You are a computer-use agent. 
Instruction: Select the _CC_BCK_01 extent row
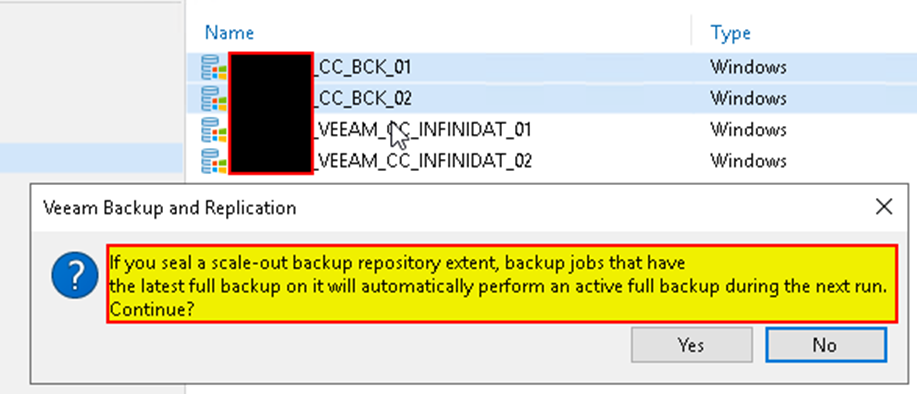click(551, 68)
